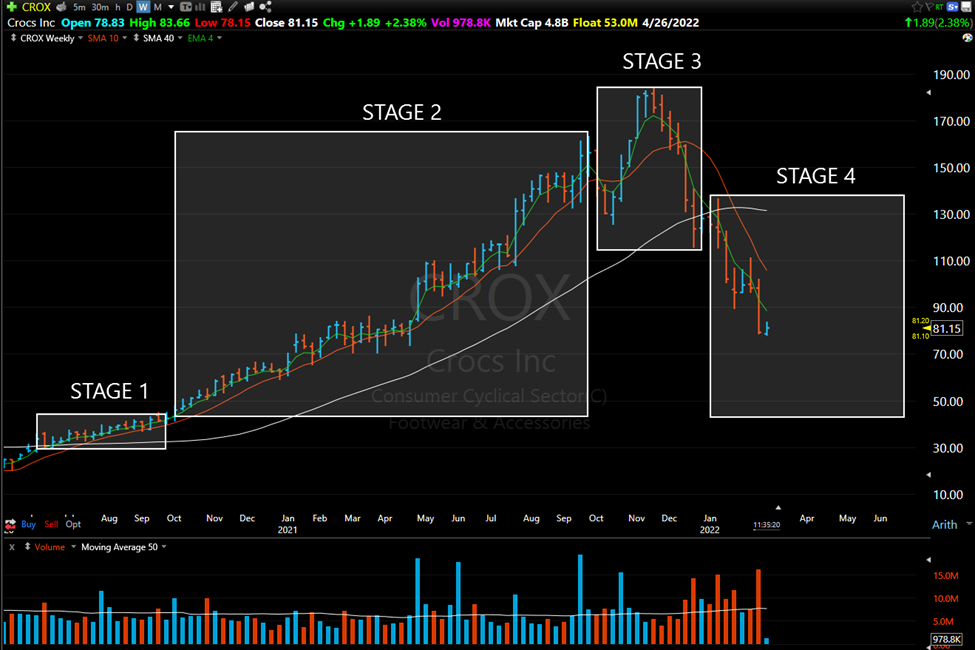Expand the SMA 10 dropdown arrow
This screenshot has width=975, height=650.
124,38
